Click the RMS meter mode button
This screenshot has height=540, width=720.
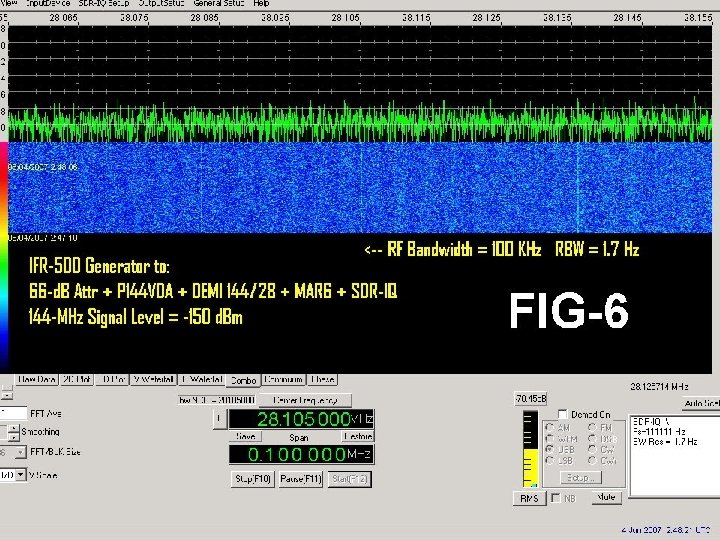pyautogui.click(x=529, y=498)
